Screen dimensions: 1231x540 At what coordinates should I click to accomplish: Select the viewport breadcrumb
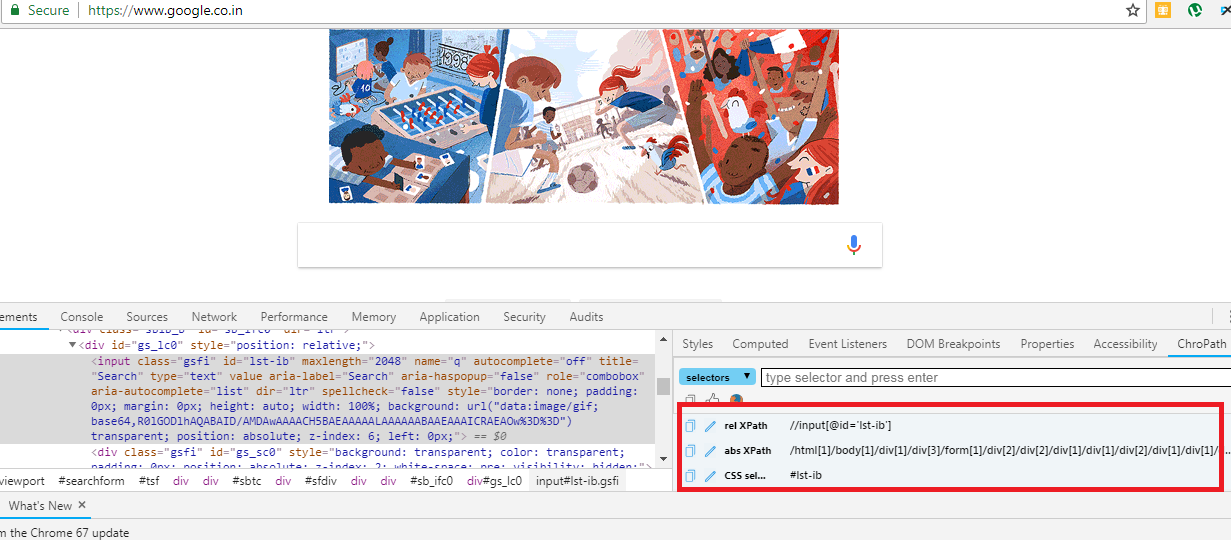pos(22,481)
